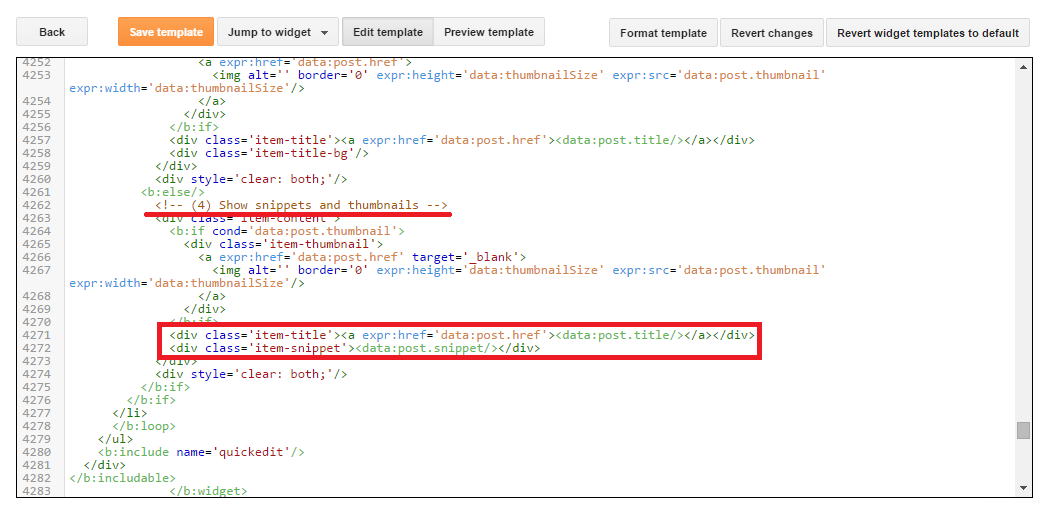The height and width of the screenshot is (520, 1058).
Task: Click line number 4262 in gutter
Action: (x=36, y=205)
